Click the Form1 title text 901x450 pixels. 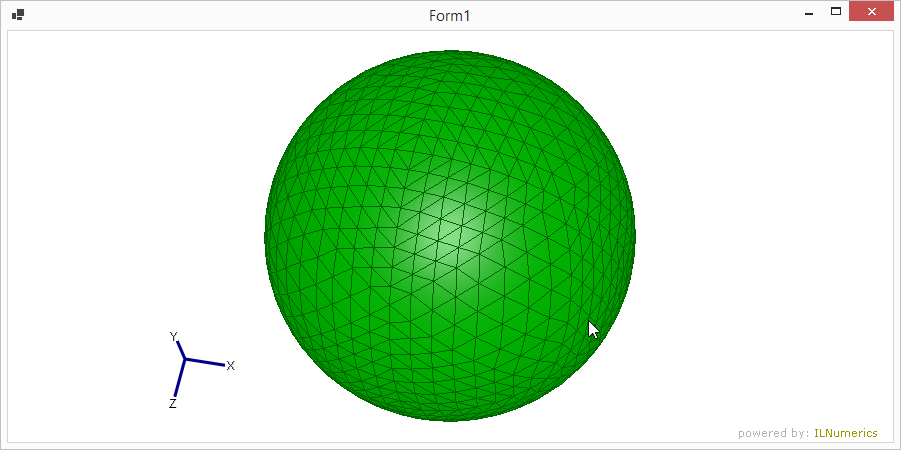coord(450,16)
